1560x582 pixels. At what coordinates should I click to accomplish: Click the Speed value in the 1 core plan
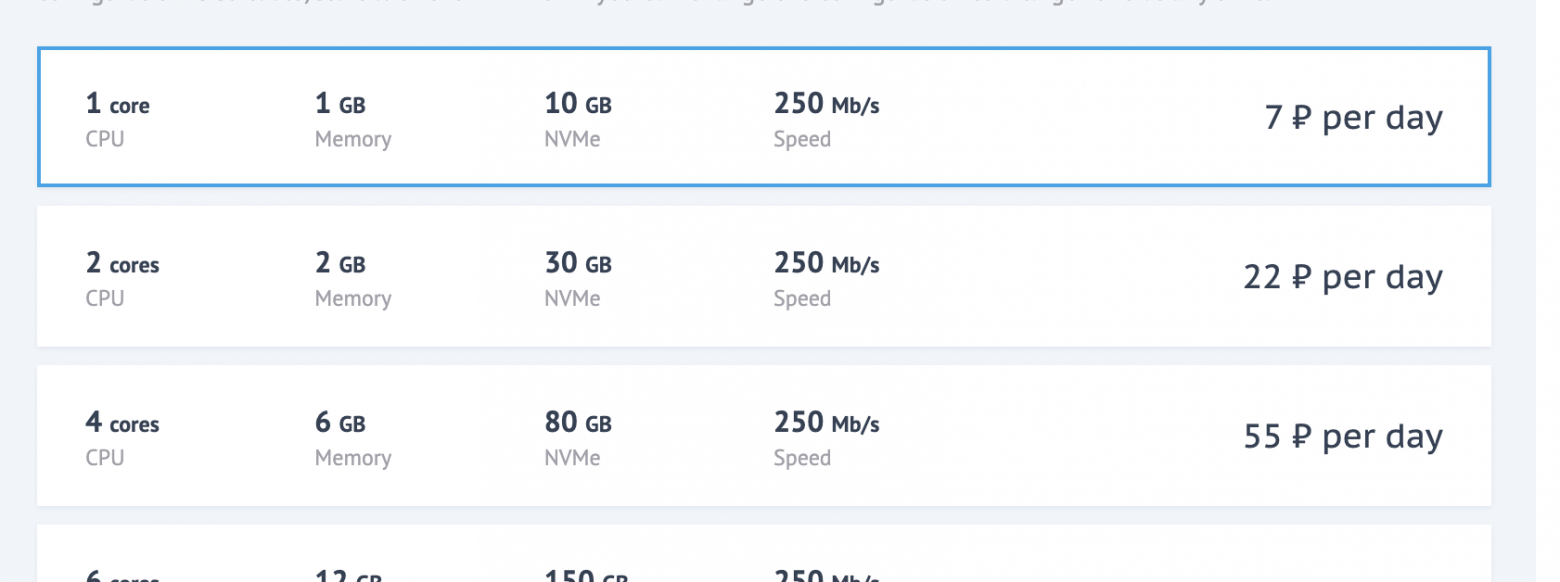[x=826, y=104]
